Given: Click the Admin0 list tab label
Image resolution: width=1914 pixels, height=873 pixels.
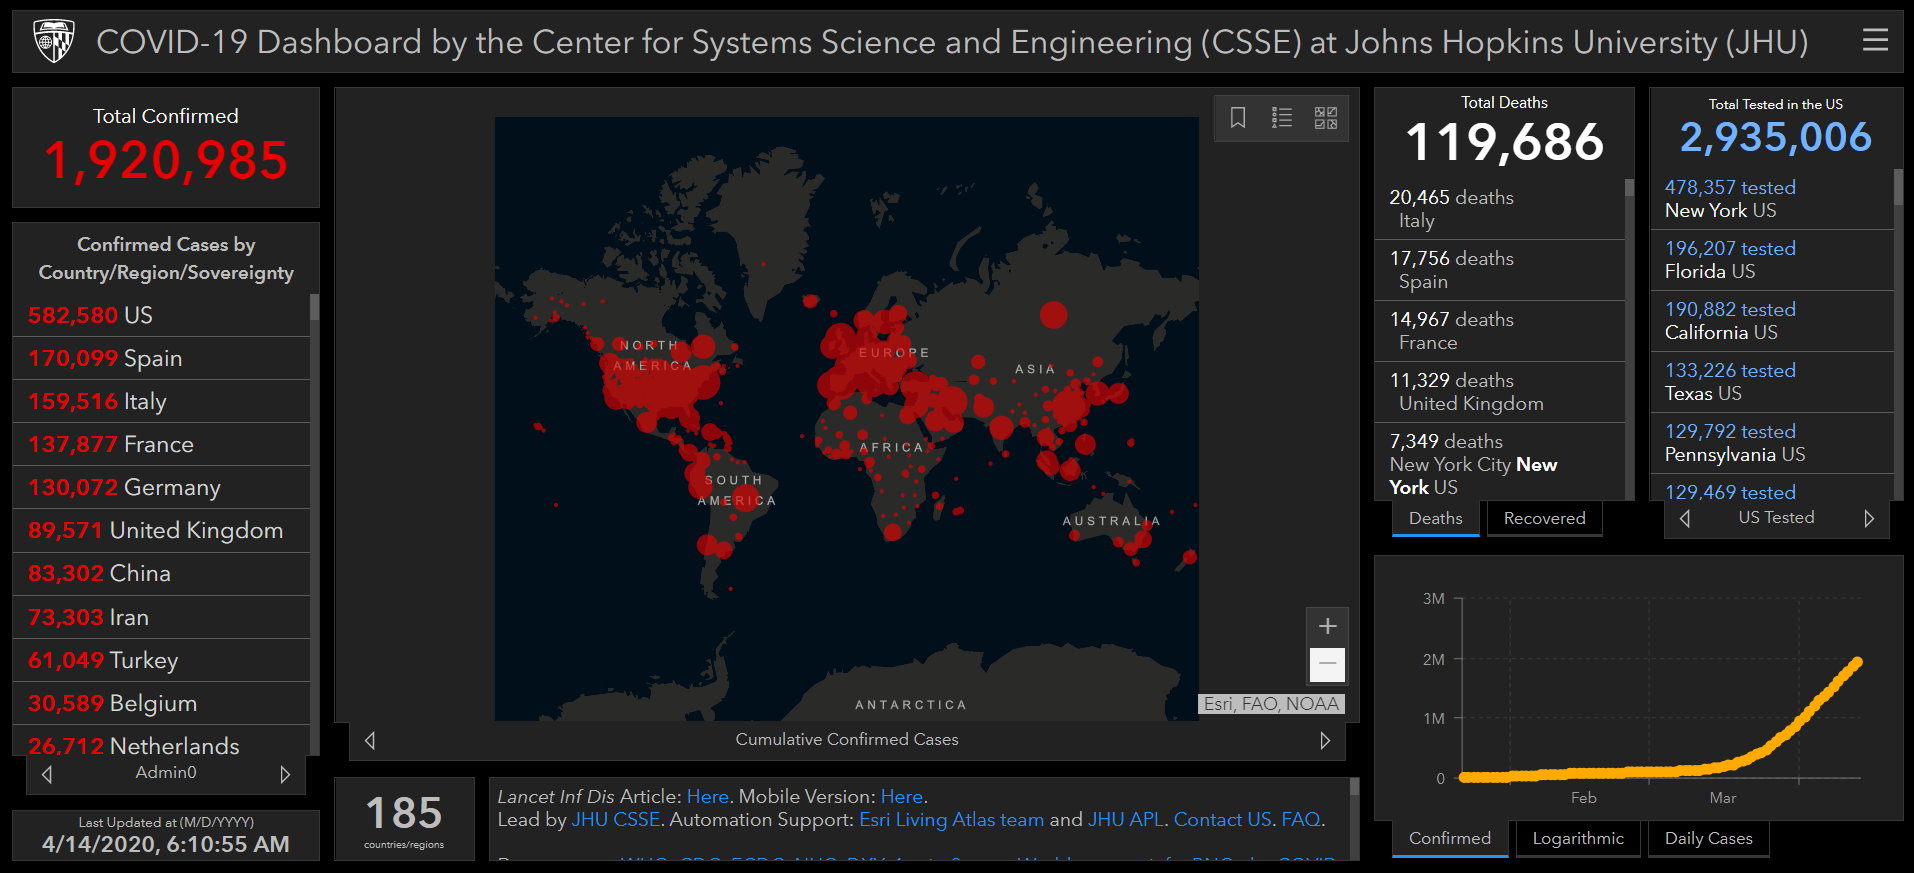Looking at the screenshot, I should click(x=166, y=772).
